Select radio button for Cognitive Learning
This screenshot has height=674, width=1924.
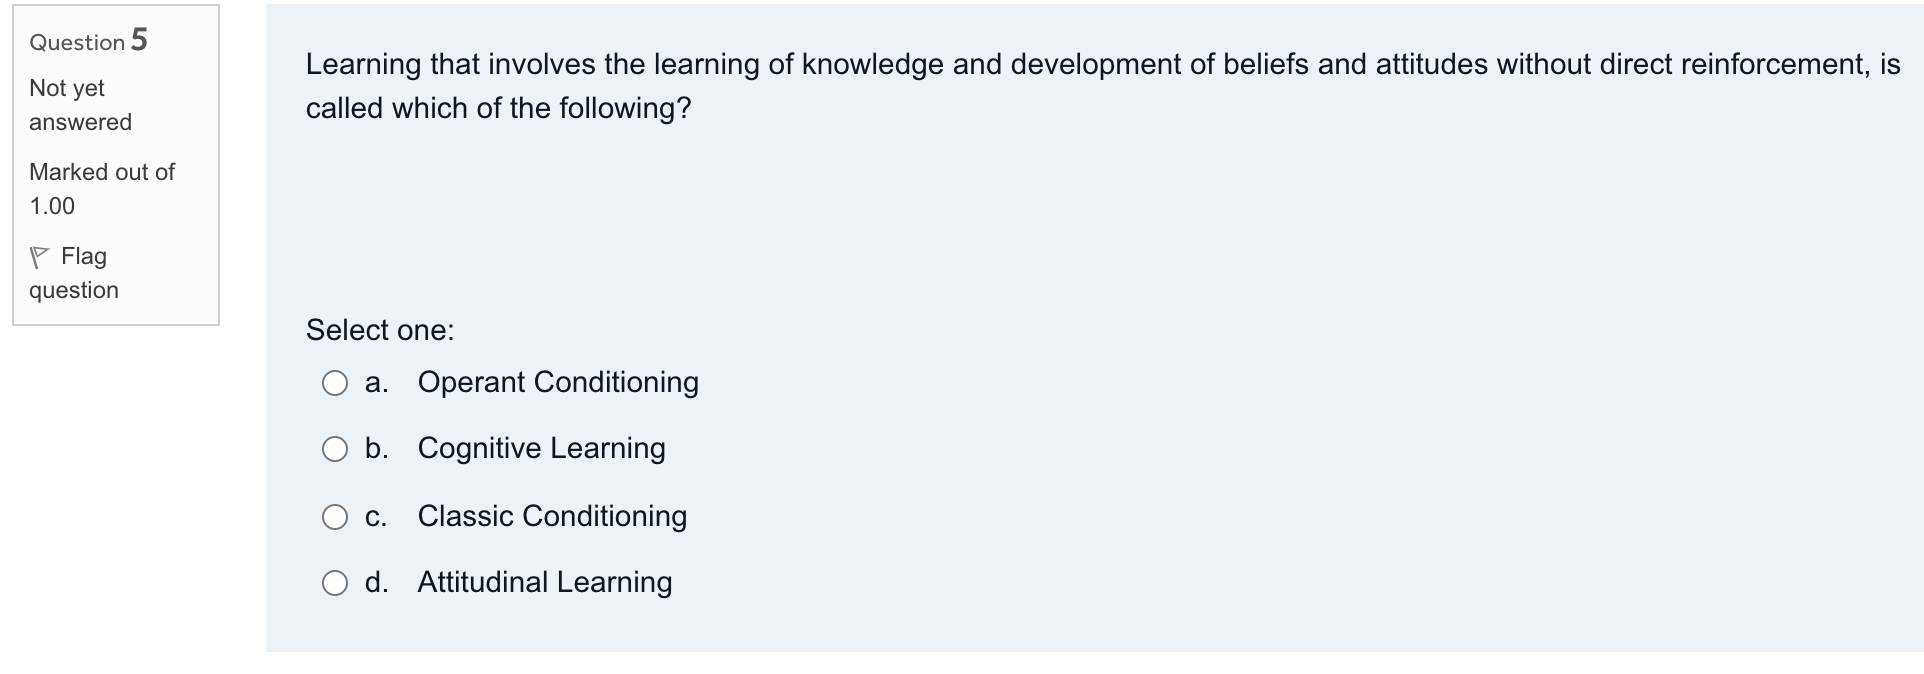point(335,449)
